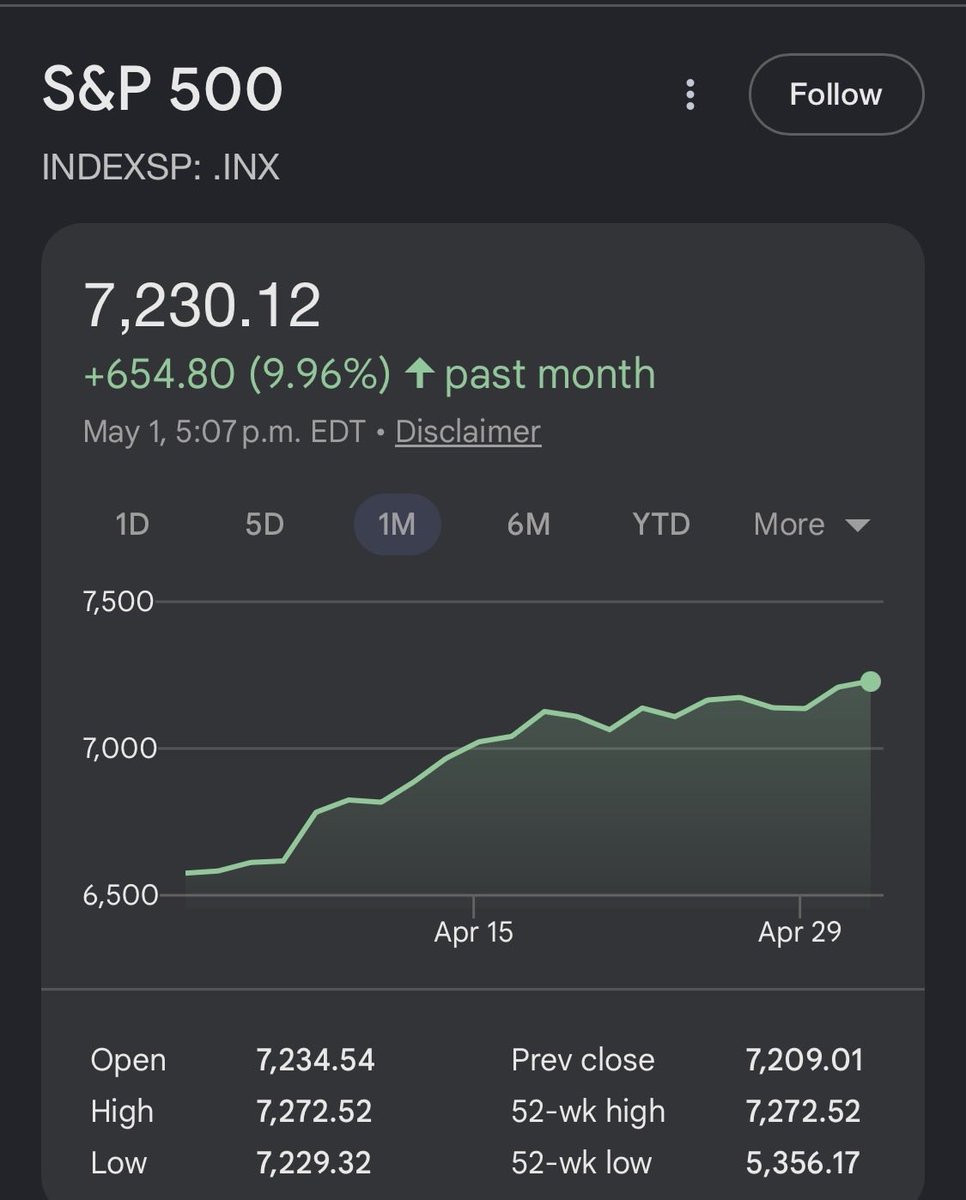Click the Open label
This screenshot has width=966, height=1200.
128,1060
